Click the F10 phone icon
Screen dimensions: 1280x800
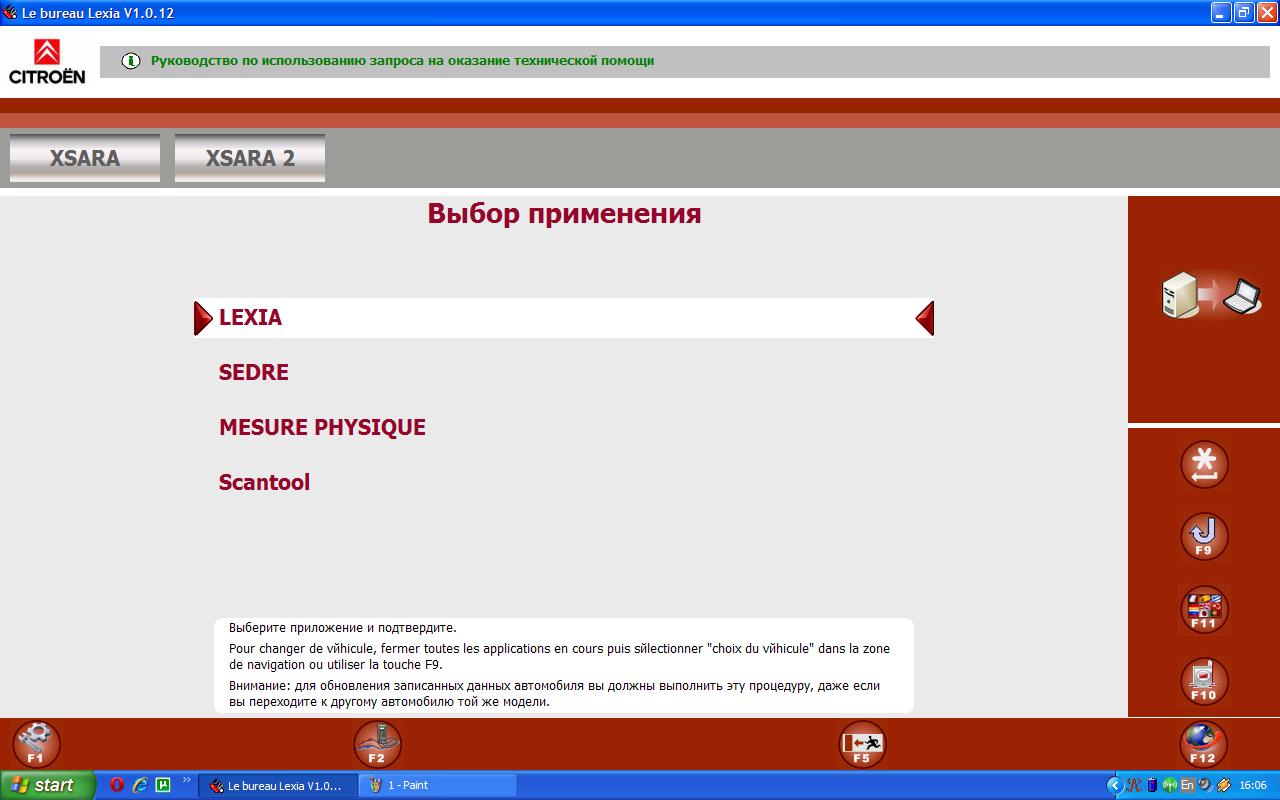coord(1204,682)
